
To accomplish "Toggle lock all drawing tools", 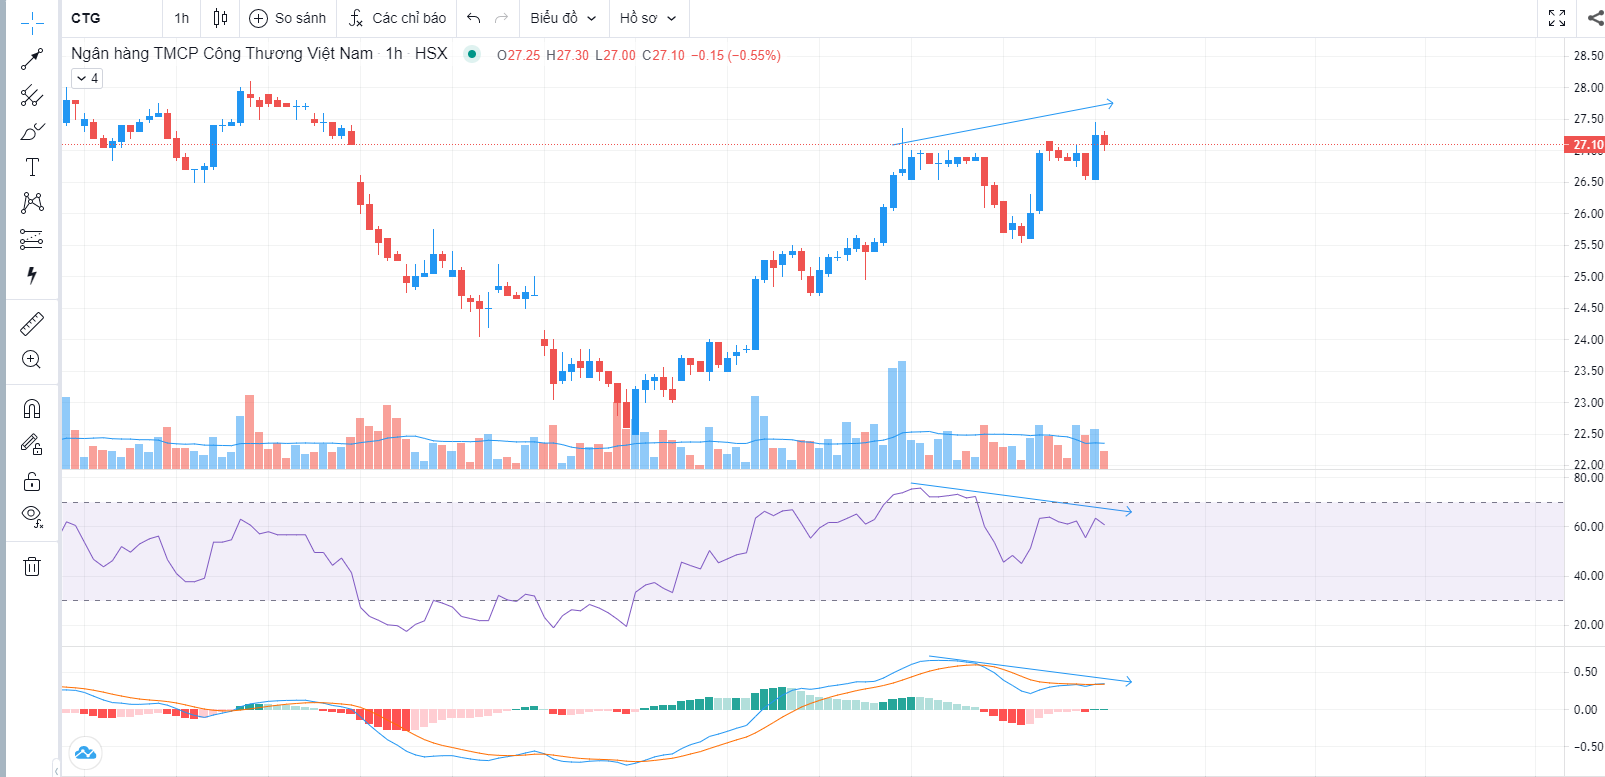I will point(32,481).
